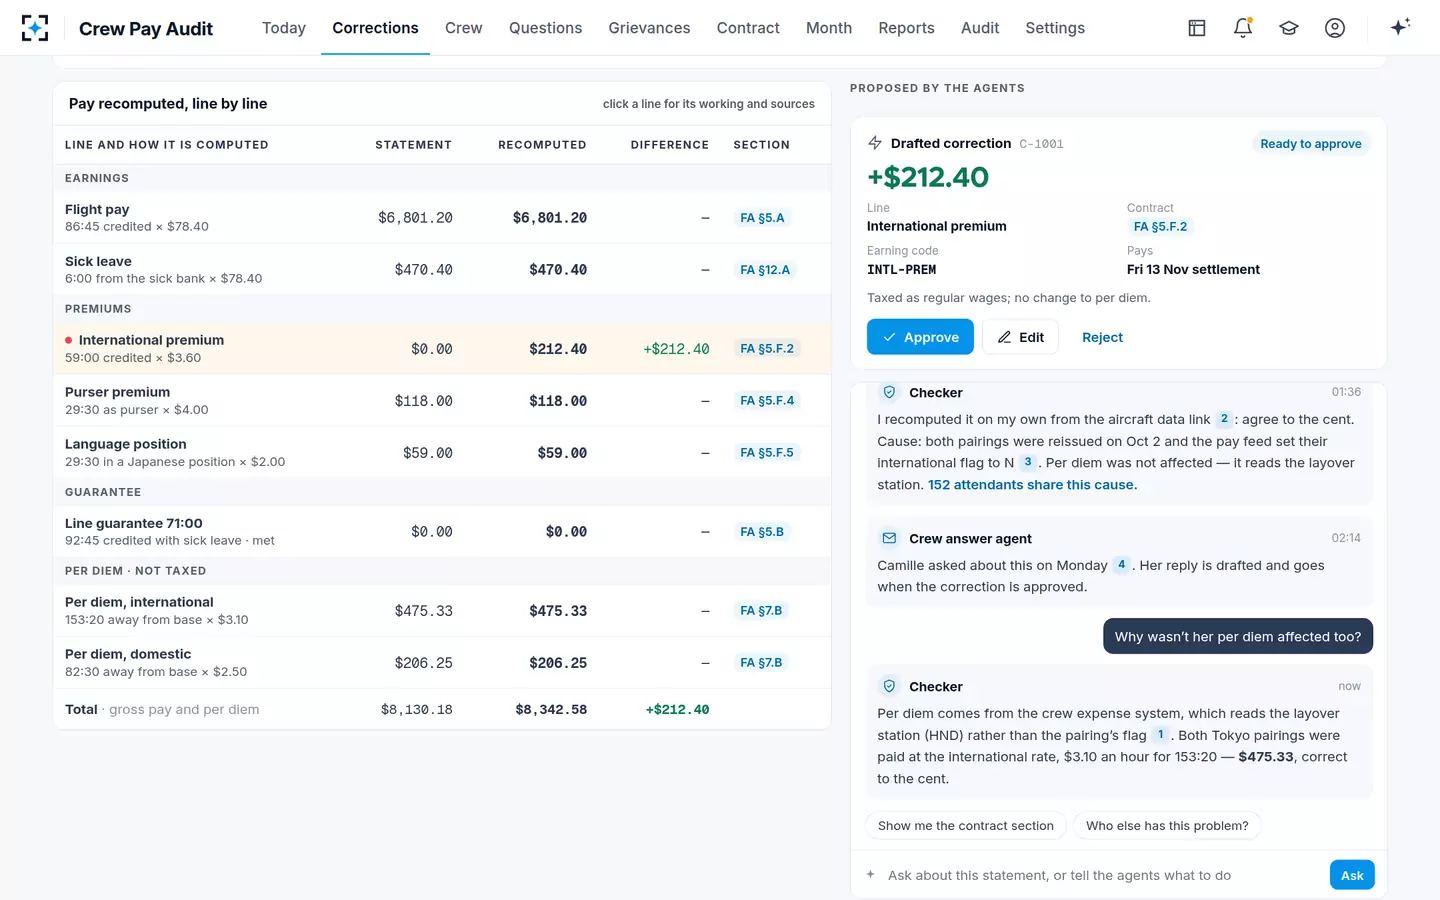This screenshot has width=1440, height=900.
Task: Open section FA §5.F.4 for Purser premium
Action: point(767,401)
